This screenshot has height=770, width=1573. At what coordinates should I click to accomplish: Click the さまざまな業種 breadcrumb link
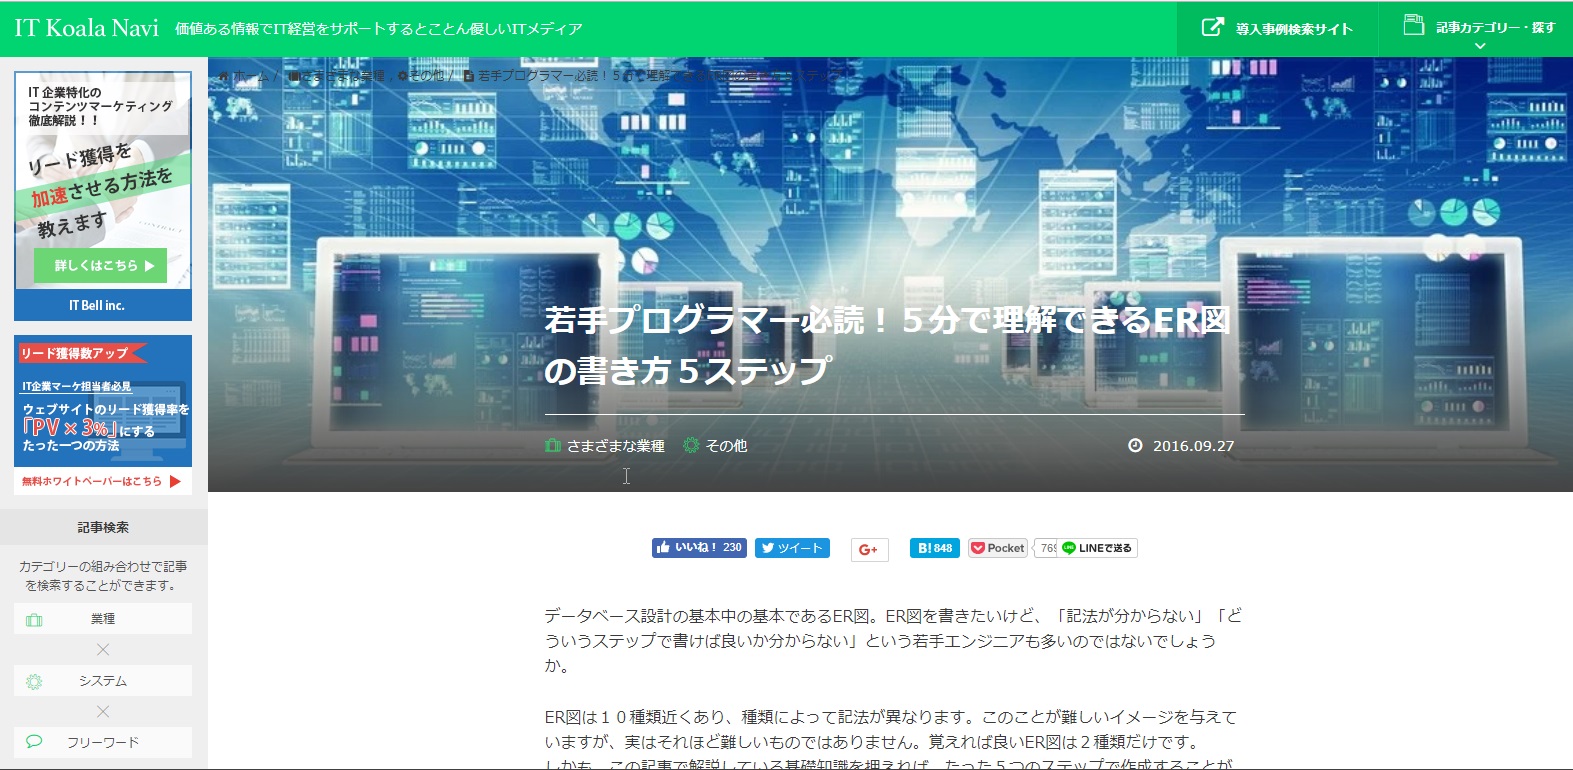[x=336, y=76]
